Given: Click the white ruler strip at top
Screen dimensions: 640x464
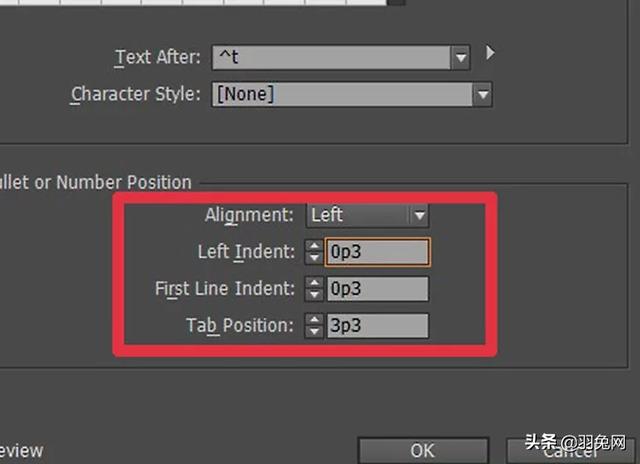Looking at the screenshot, I should click(200, 4).
